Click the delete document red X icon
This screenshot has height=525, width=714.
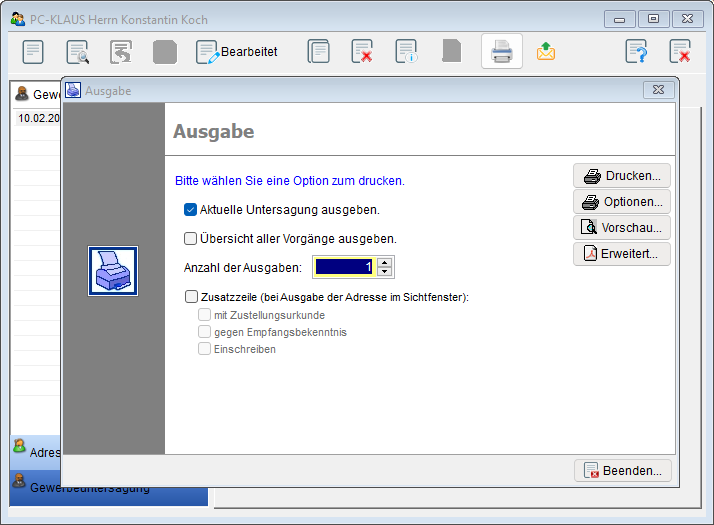pos(362,52)
